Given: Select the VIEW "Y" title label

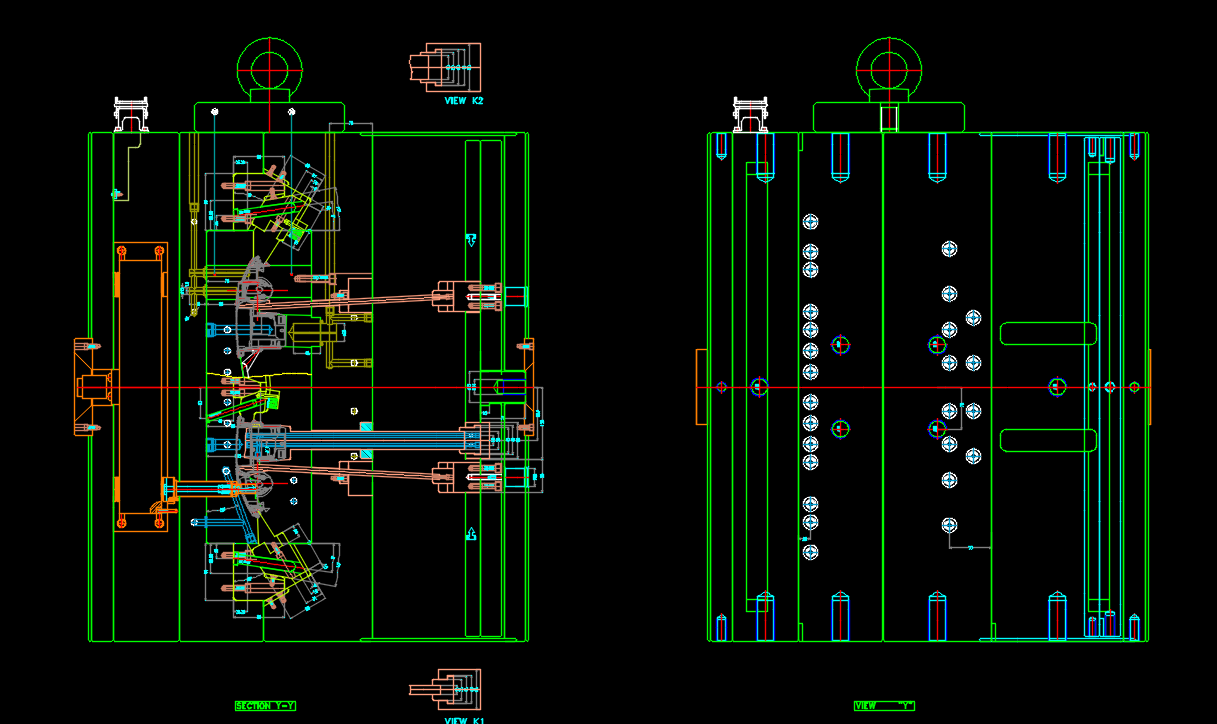Looking at the screenshot, I should pos(884,706).
